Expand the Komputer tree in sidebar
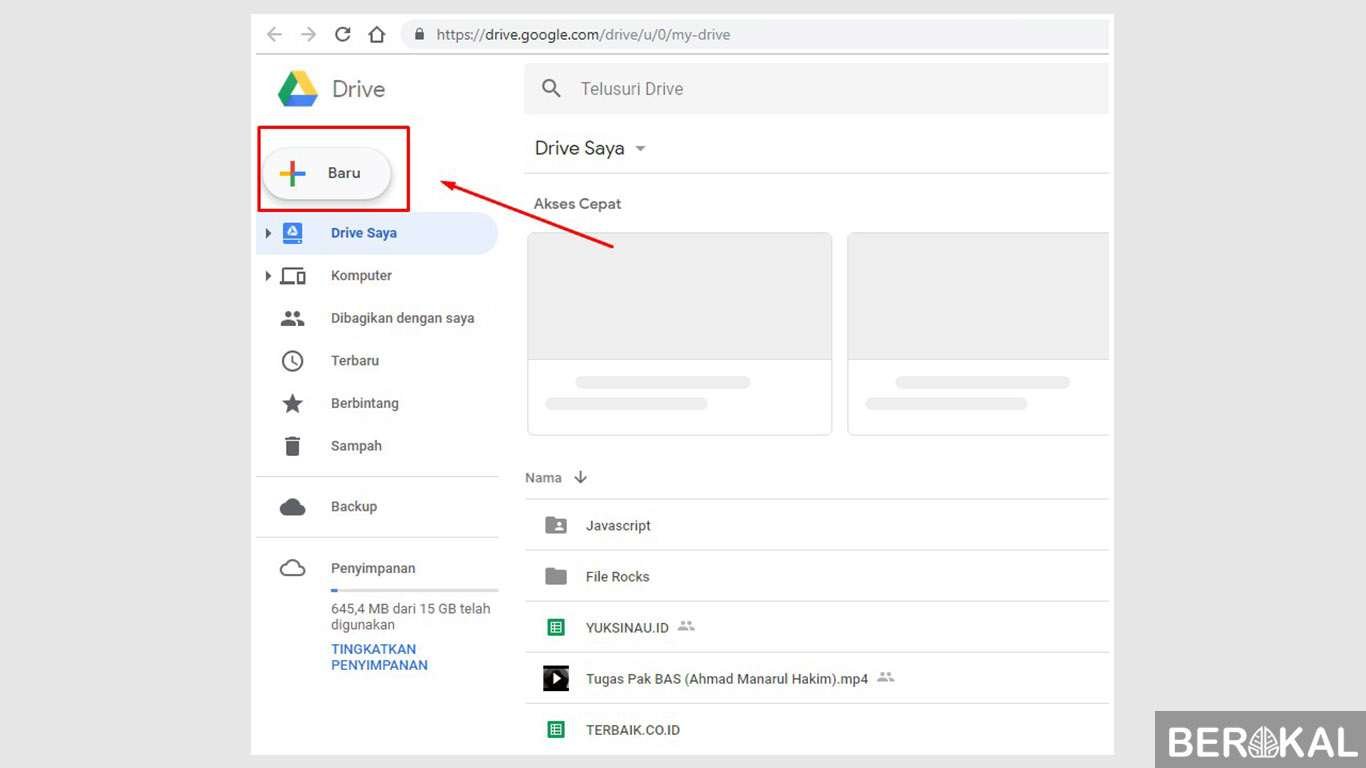Image resolution: width=1366 pixels, height=768 pixels. [268, 276]
